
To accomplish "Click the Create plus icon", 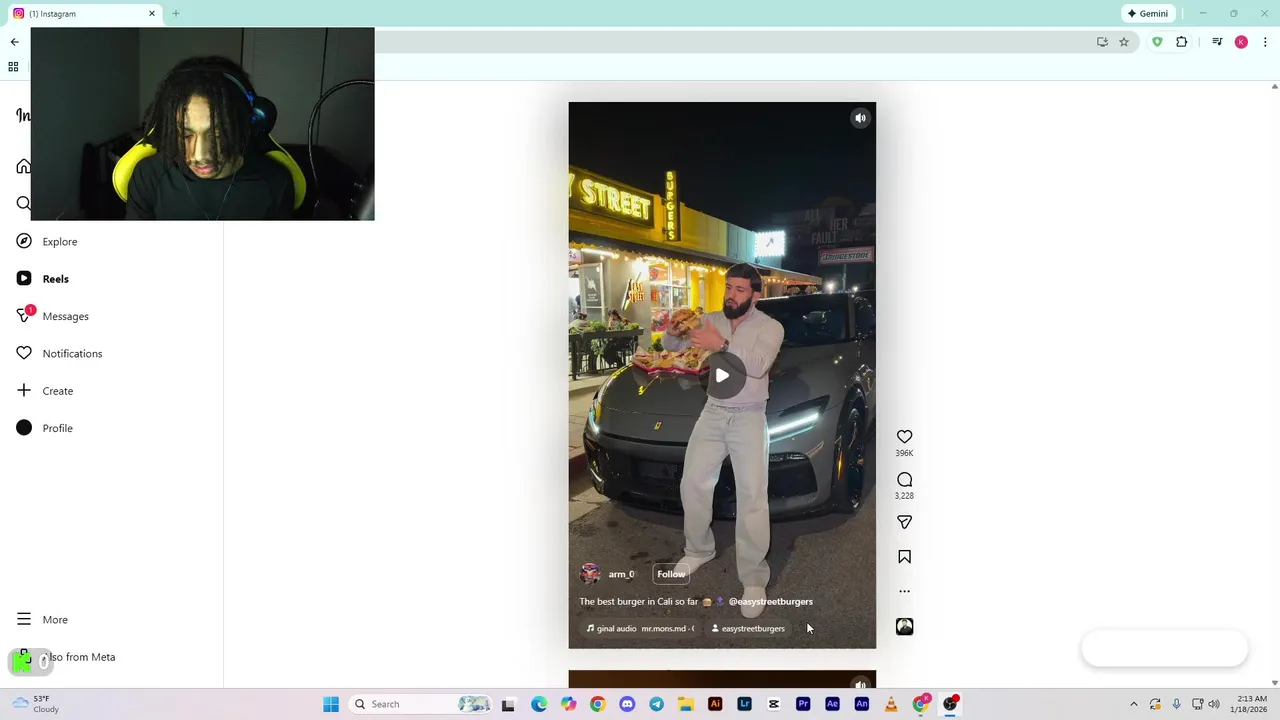I will click(x=24, y=390).
